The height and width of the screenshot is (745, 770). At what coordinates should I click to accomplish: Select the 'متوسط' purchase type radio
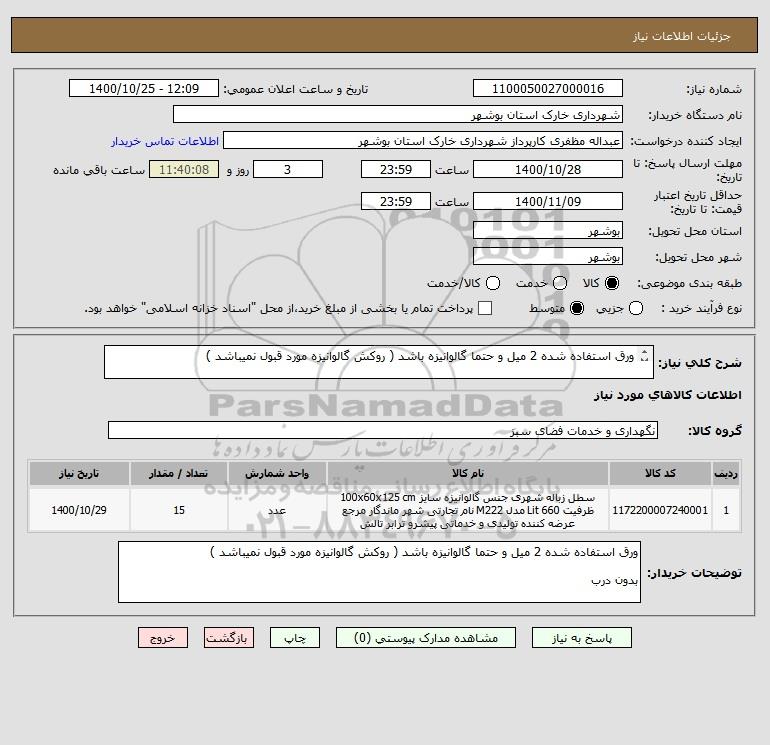point(577,308)
